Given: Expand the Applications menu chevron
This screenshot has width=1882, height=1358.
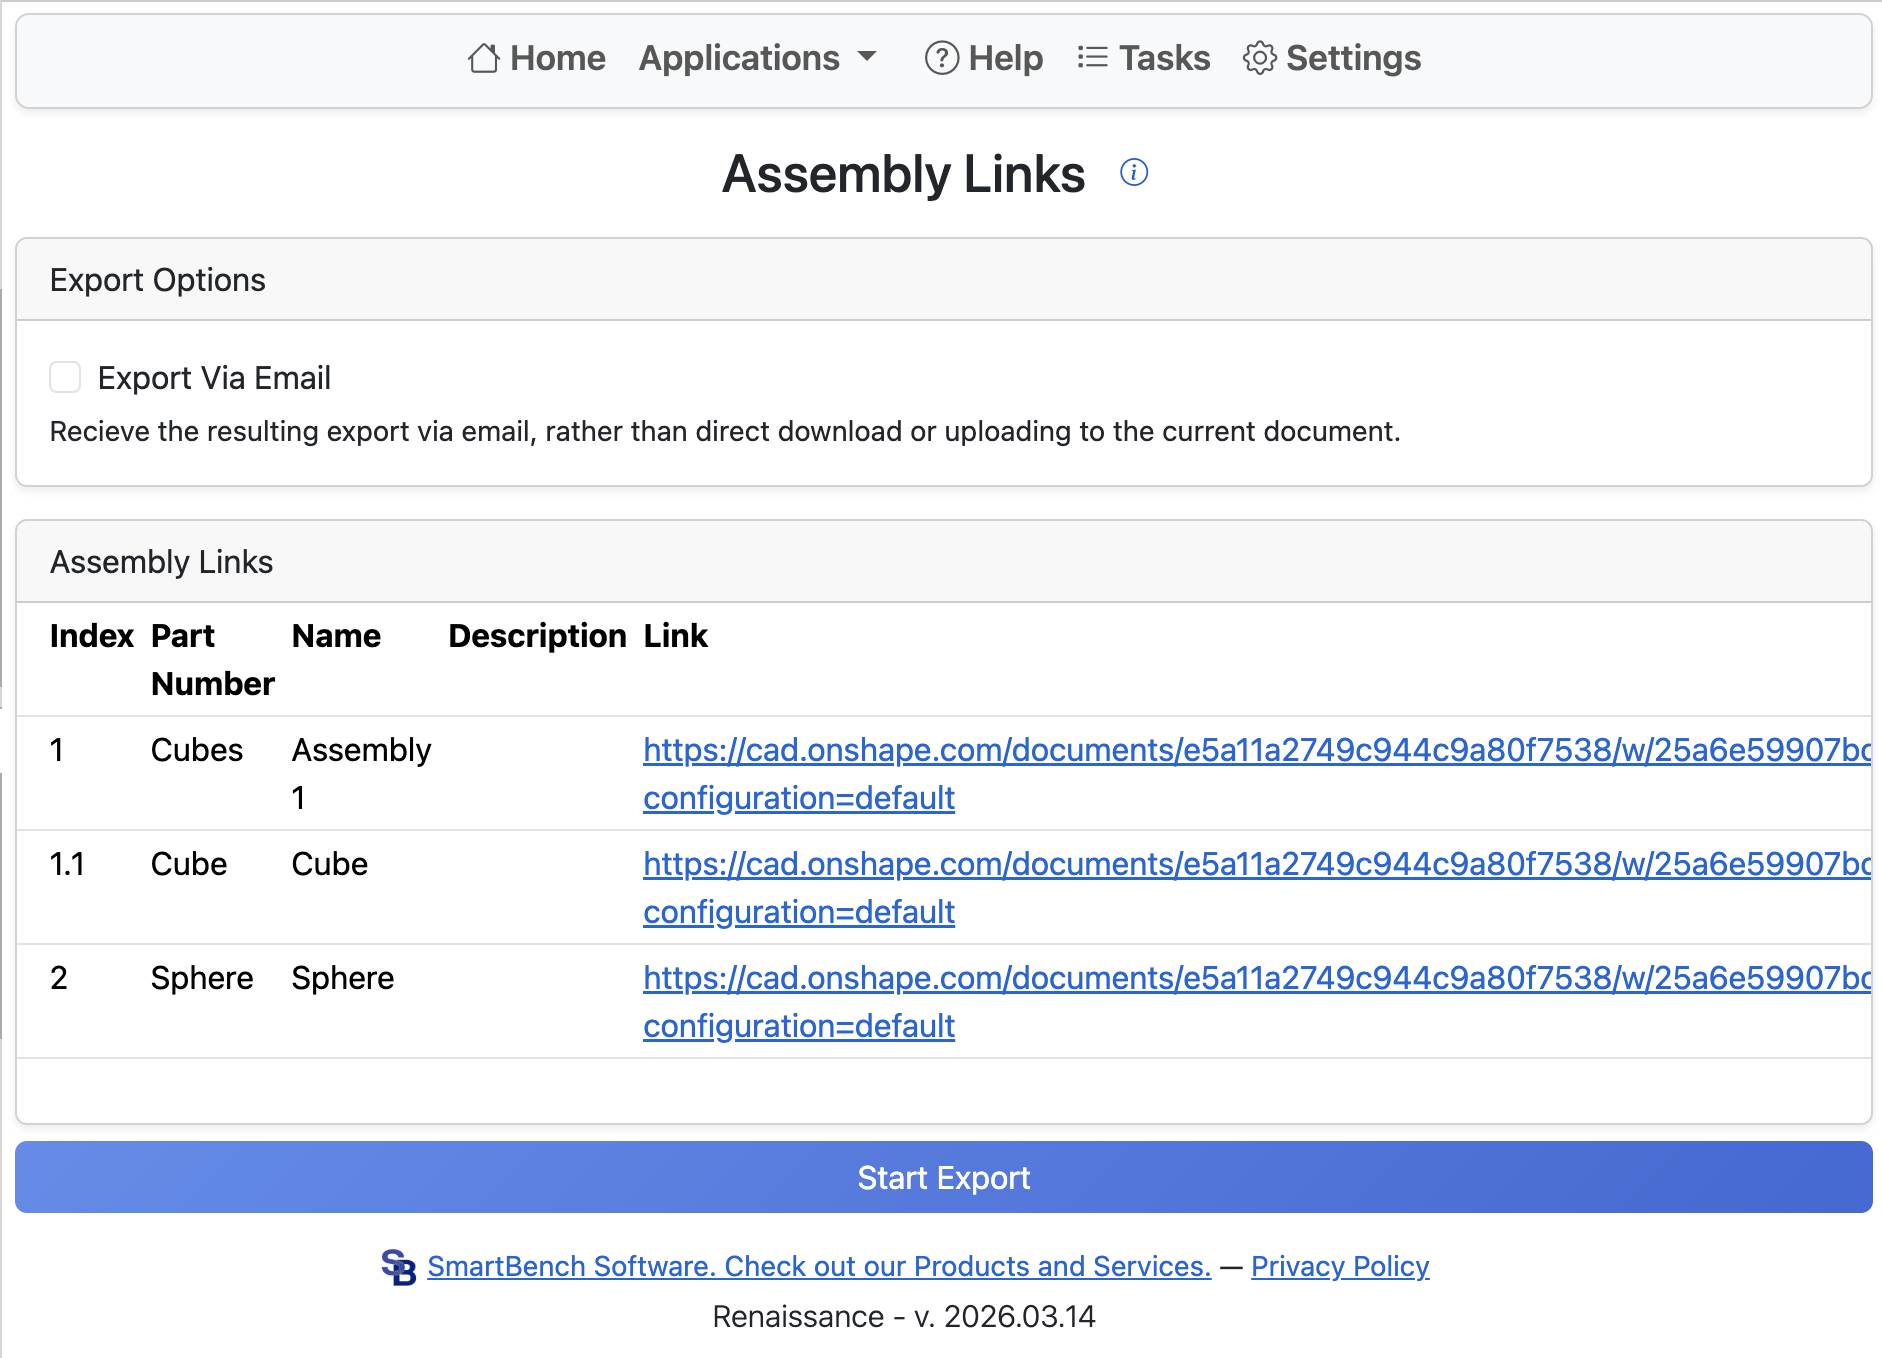Looking at the screenshot, I should [866, 58].
